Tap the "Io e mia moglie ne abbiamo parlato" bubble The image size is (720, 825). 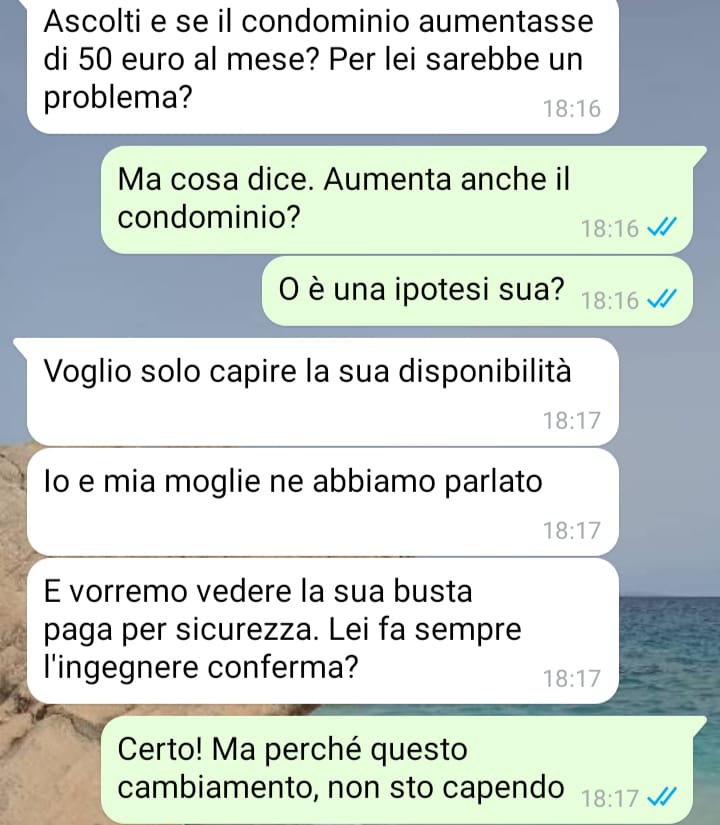[323, 502]
